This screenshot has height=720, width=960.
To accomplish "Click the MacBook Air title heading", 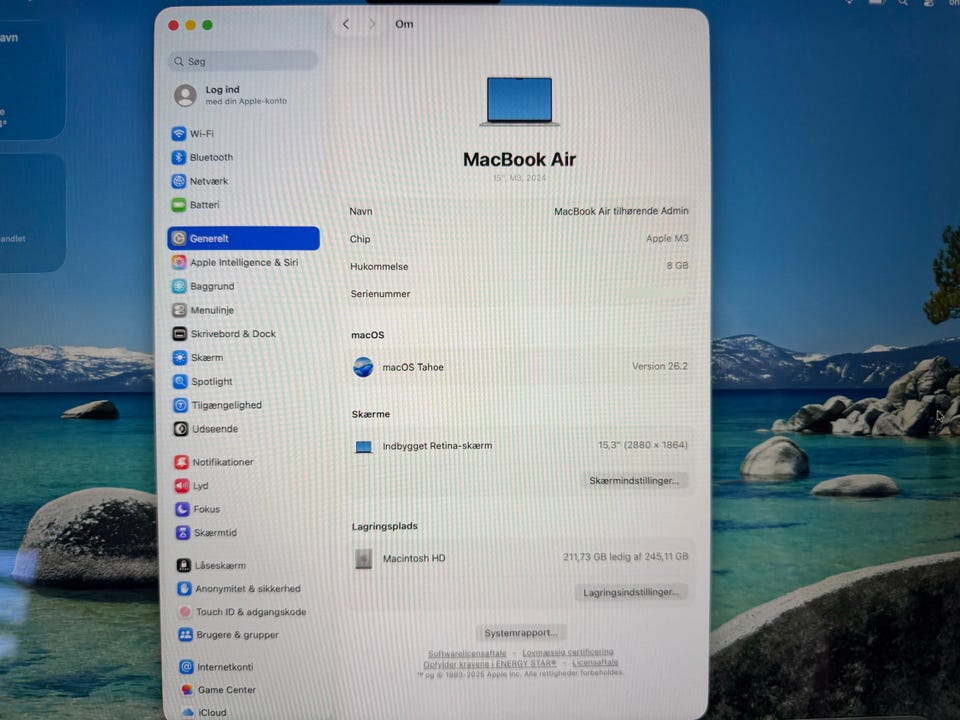I will click(x=519, y=159).
